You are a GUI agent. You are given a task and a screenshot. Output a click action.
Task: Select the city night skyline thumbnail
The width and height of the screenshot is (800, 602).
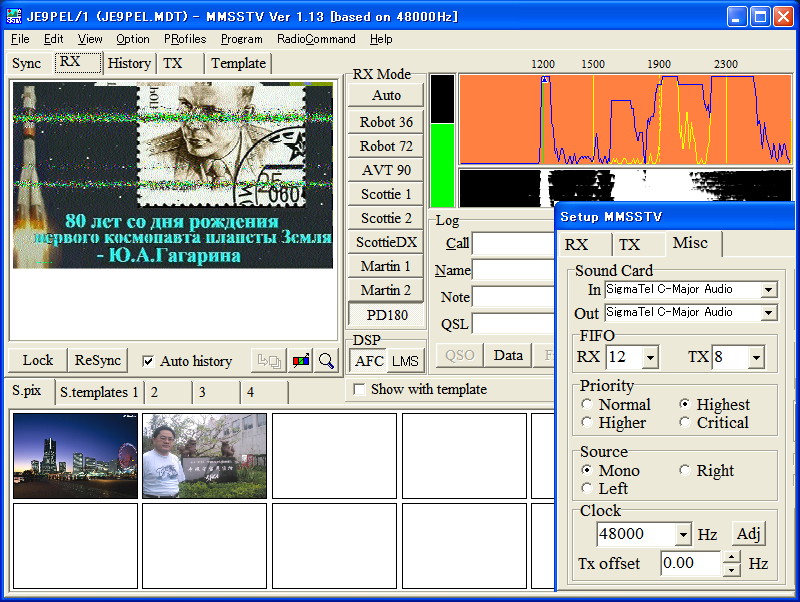(x=76, y=456)
